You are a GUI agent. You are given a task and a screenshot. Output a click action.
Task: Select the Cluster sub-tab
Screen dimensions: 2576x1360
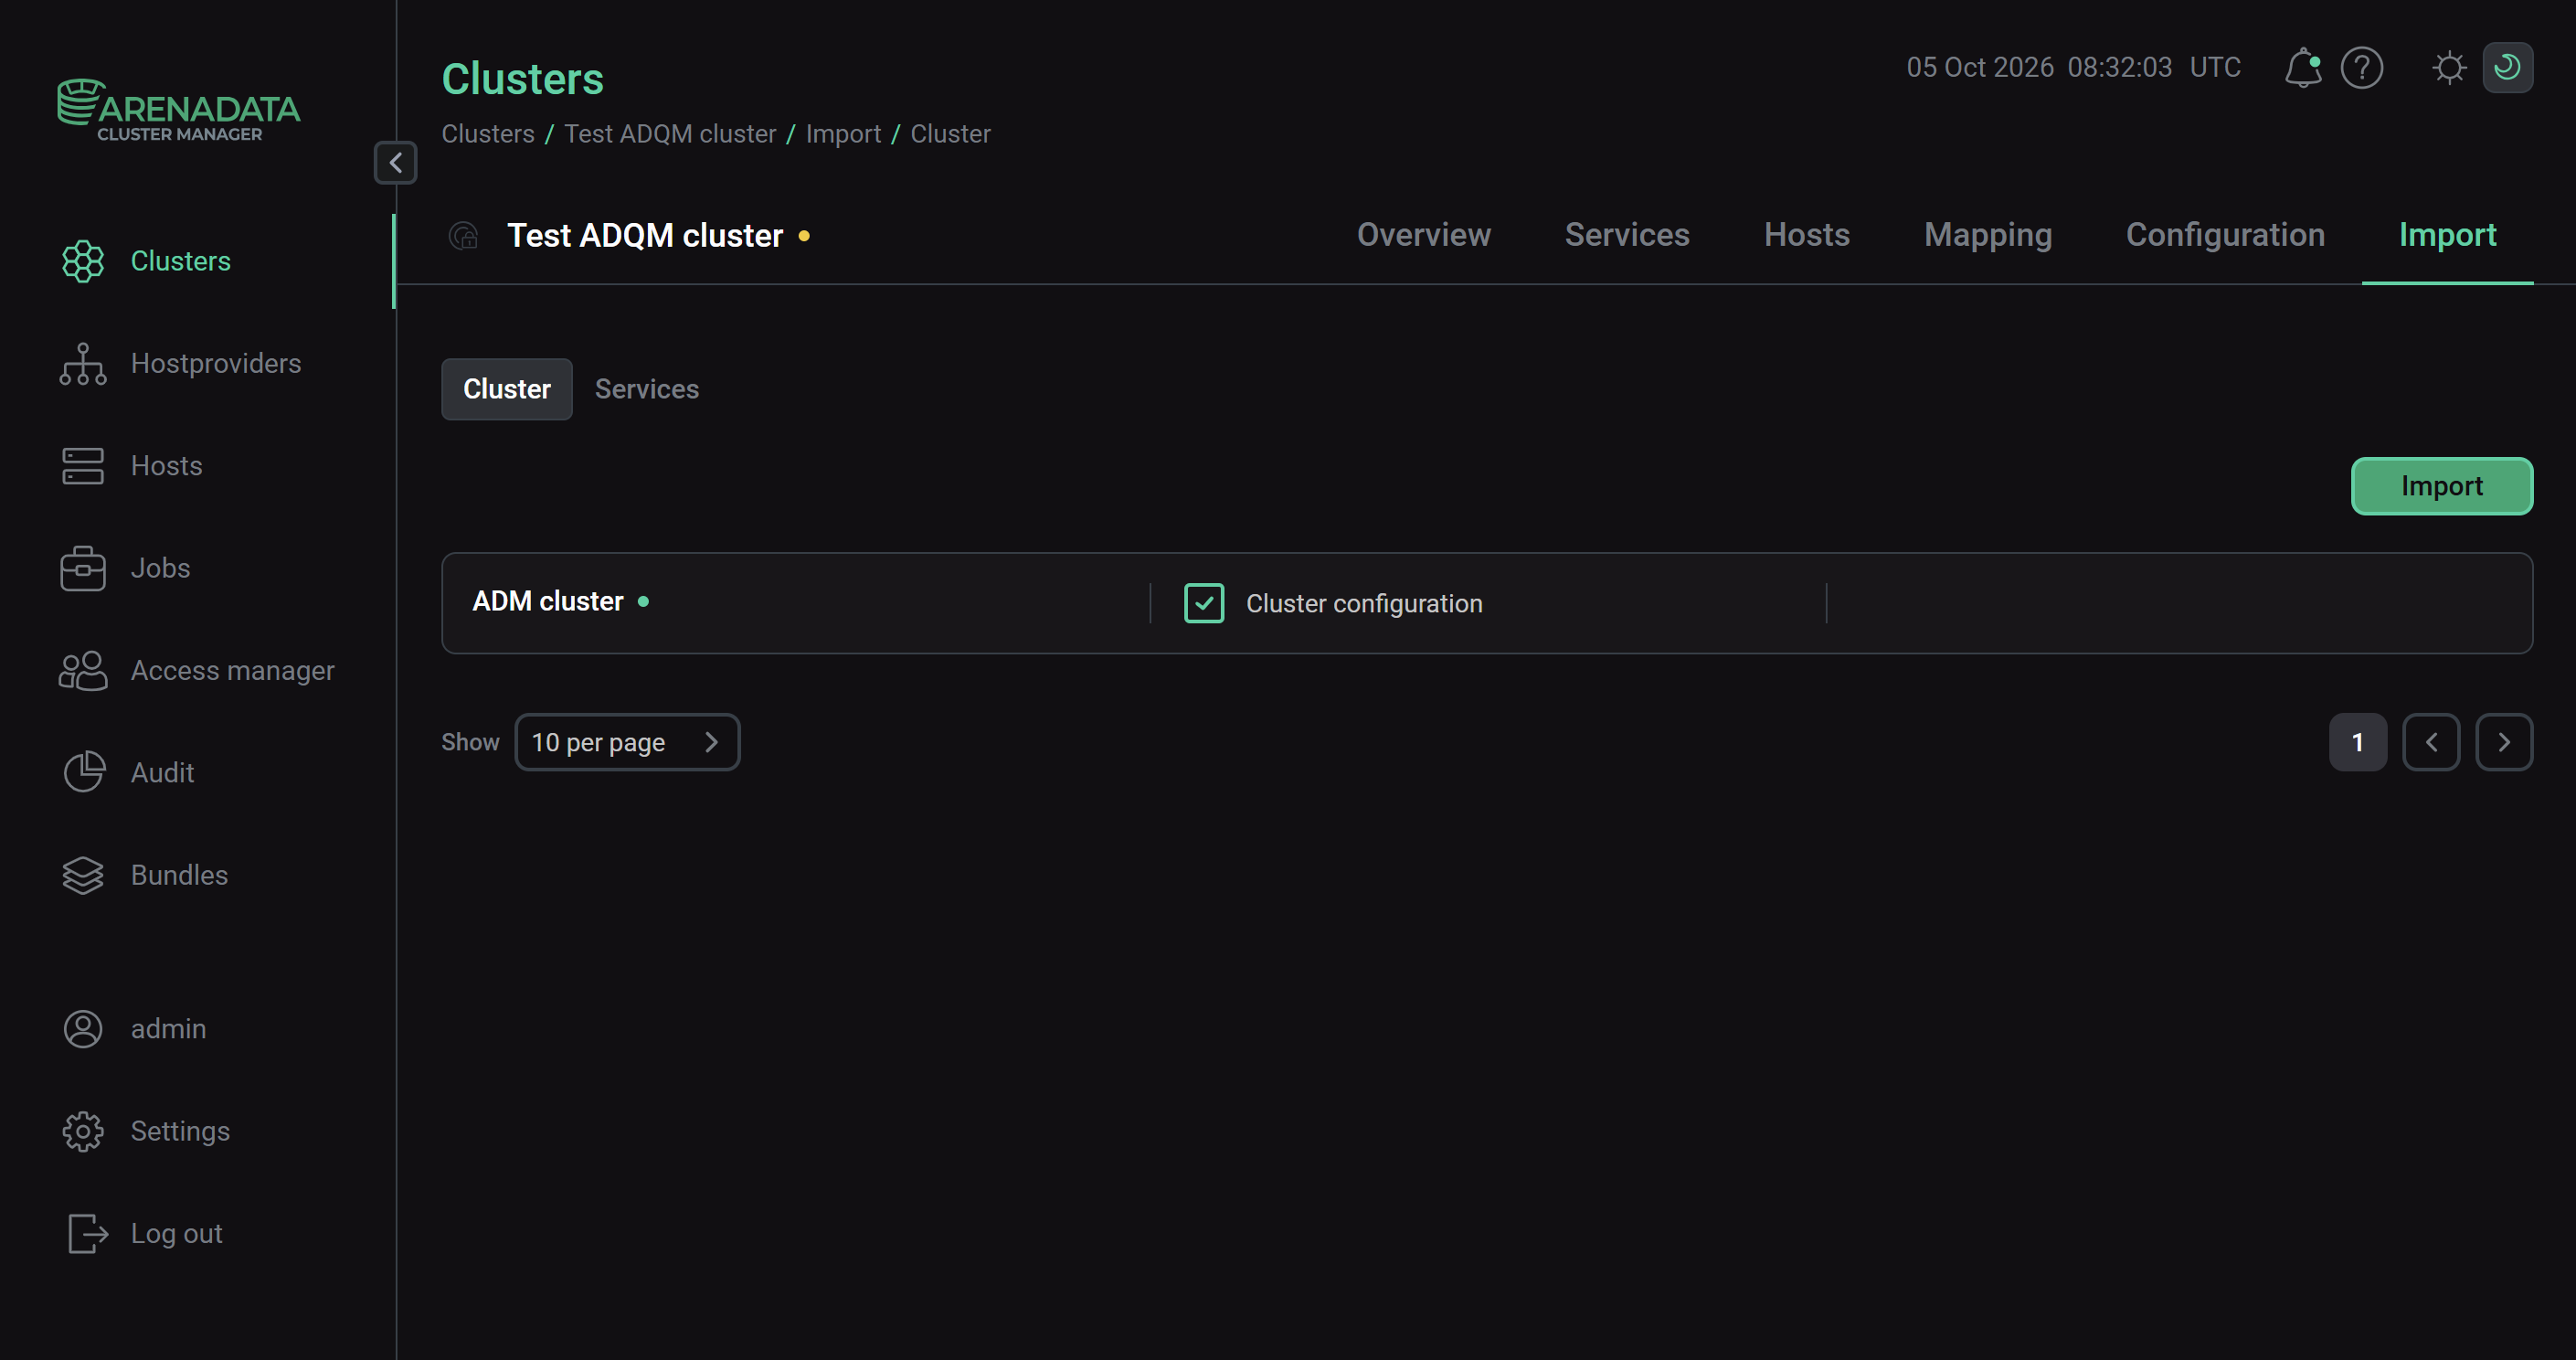(x=507, y=389)
